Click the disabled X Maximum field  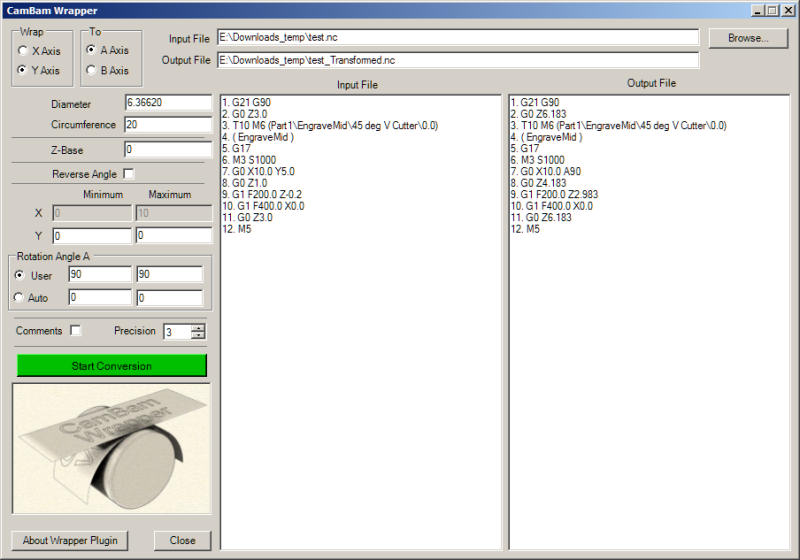[x=174, y=213]
